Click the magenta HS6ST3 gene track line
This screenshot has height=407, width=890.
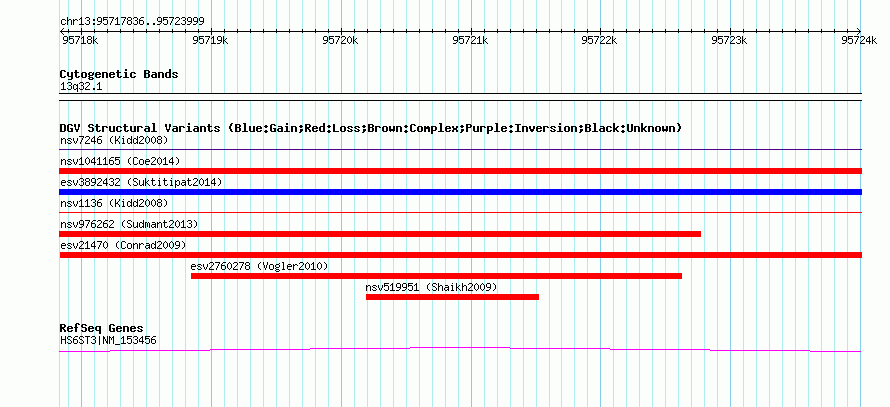point(460,350)
